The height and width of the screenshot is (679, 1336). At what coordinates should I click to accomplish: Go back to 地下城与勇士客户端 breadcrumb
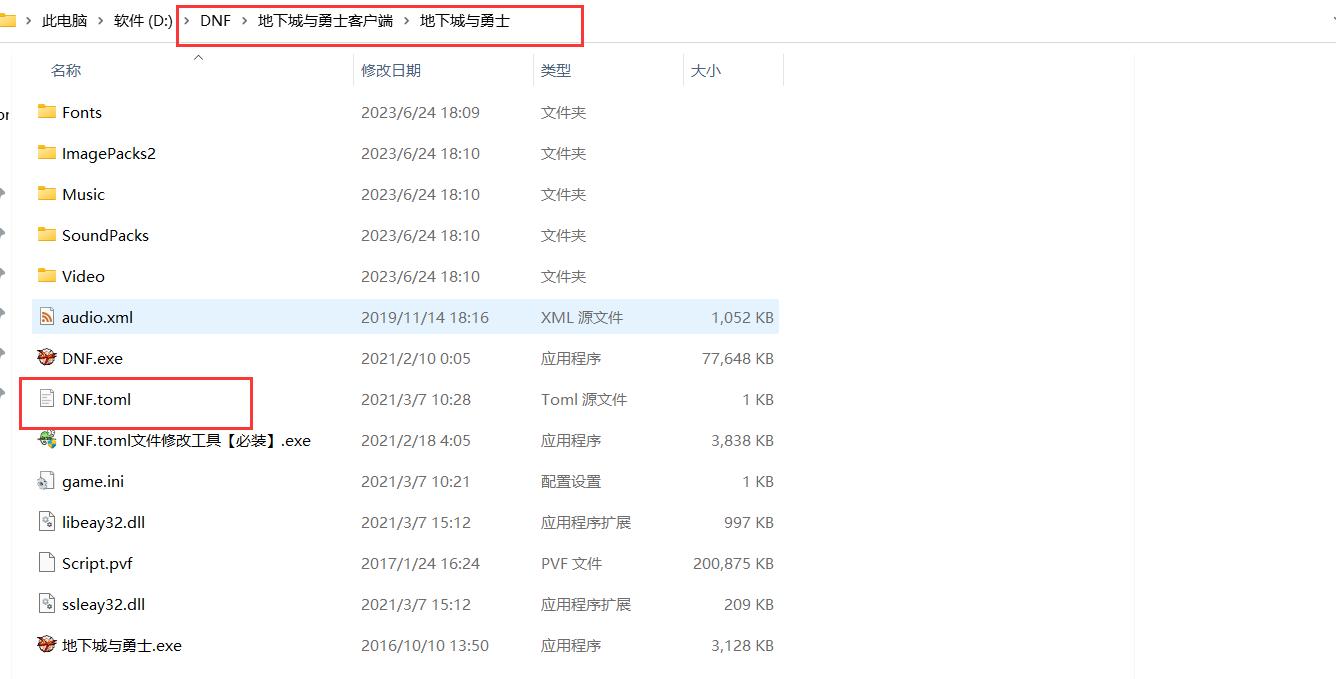[325, 19]
